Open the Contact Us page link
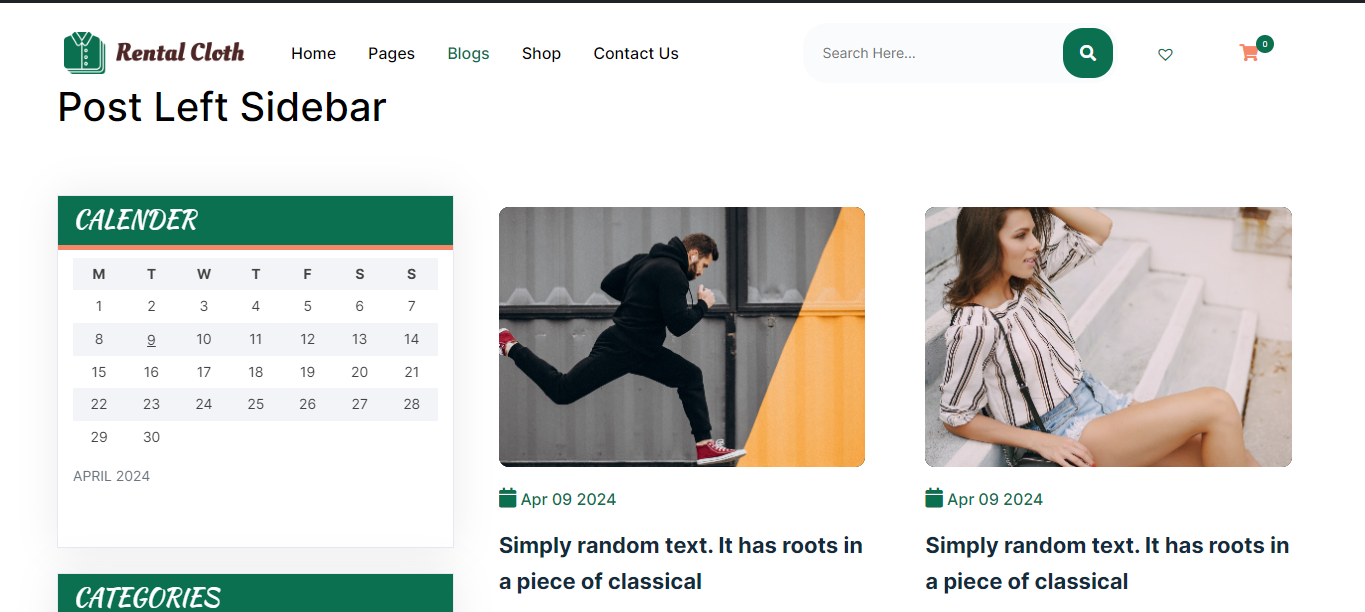 tap(636, 53)
